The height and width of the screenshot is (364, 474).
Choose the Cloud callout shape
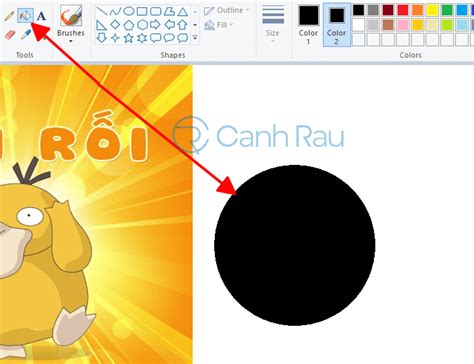click(183, 38)
